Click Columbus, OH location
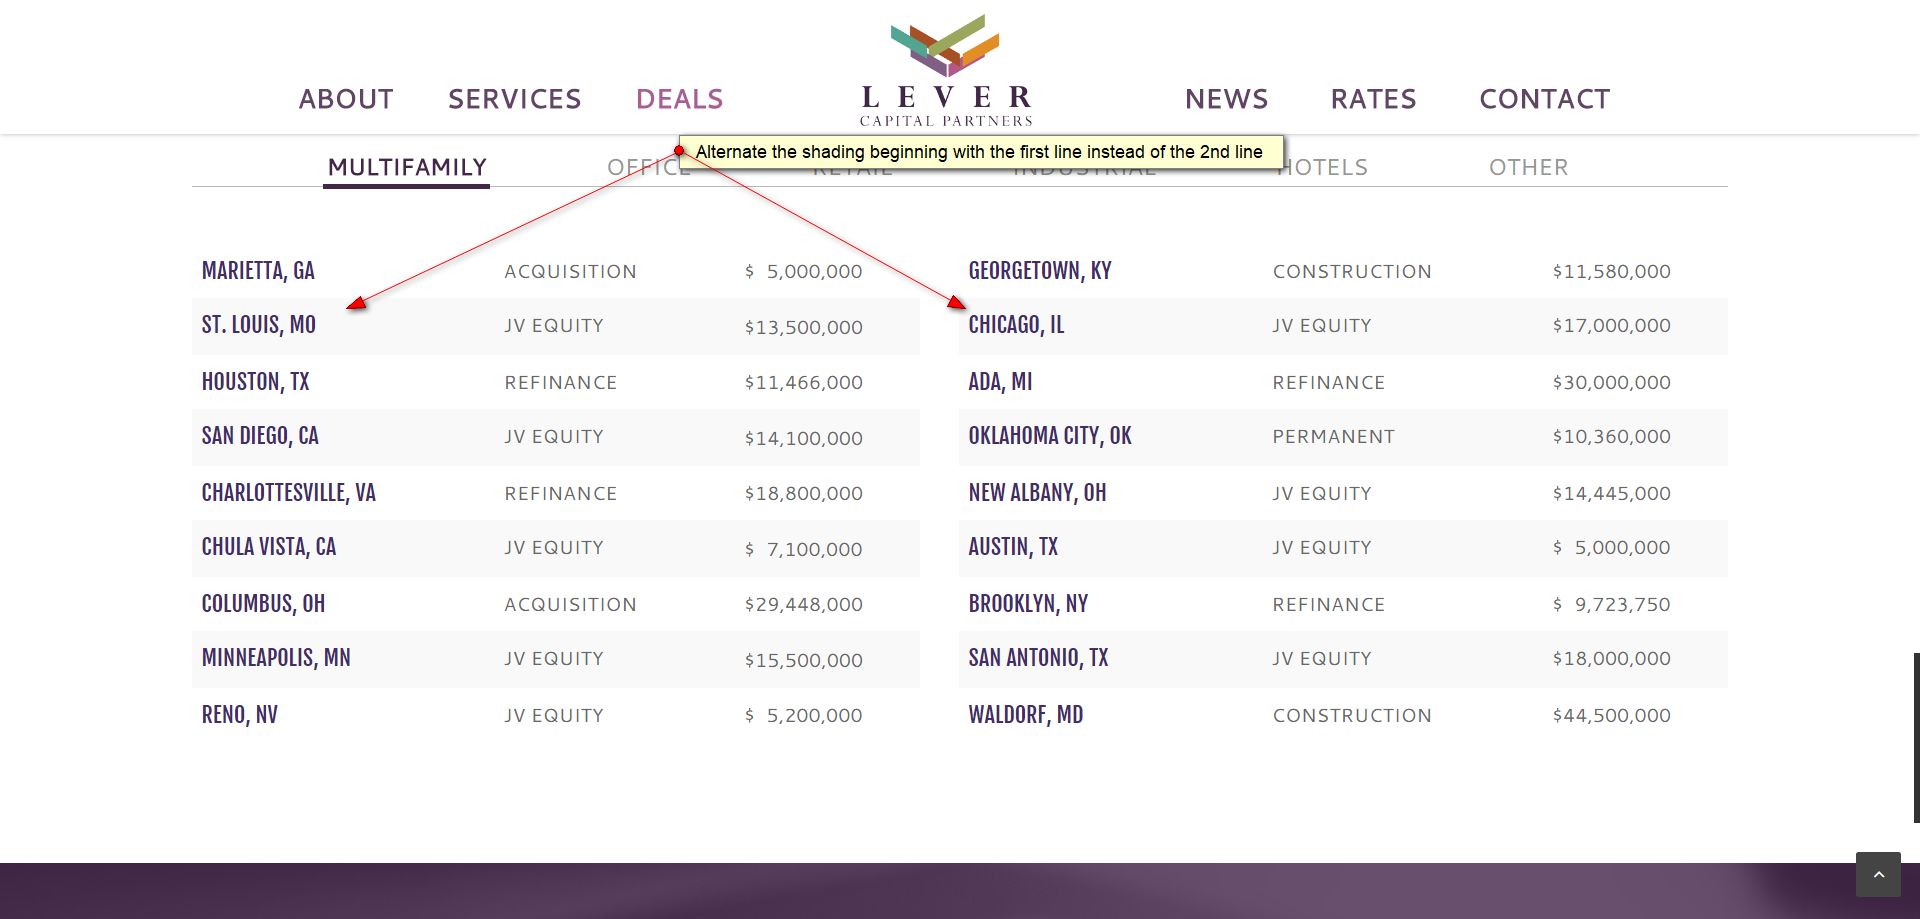The image size is (1920, 919). coord(263,604)
